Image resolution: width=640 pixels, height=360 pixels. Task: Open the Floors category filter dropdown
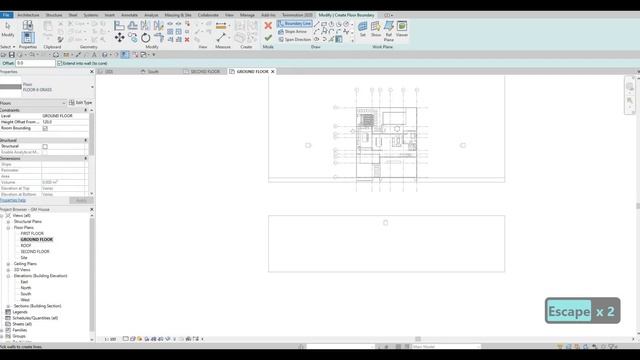click(64, 103)
